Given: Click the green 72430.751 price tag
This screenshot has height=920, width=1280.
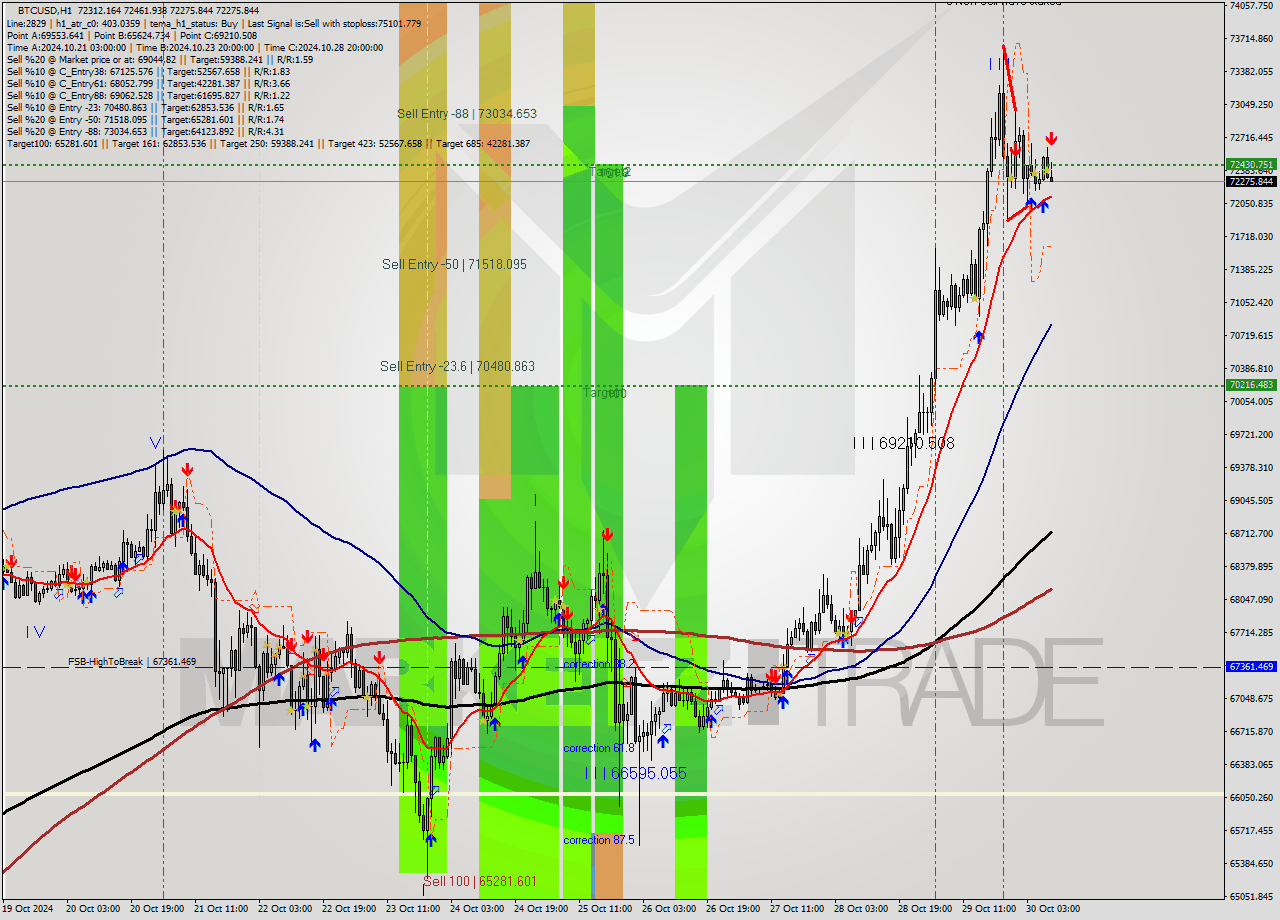Looking at the screenshot, I should [1251, 164].
